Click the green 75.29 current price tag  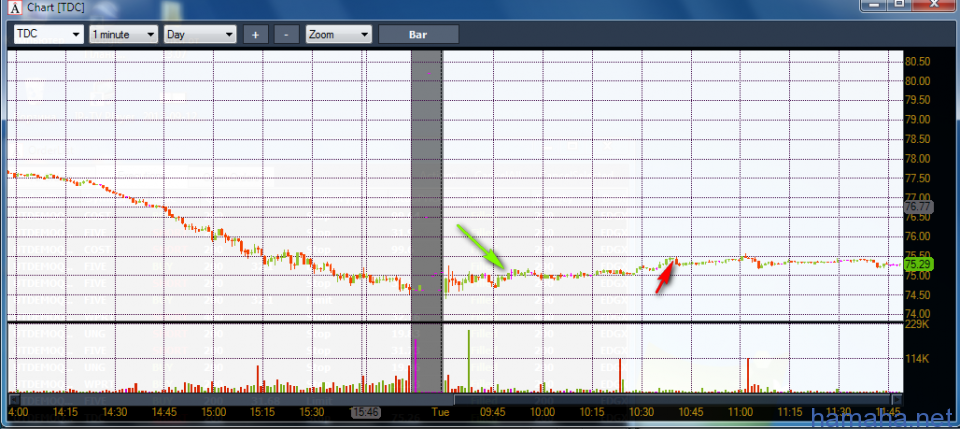point(917,265)
